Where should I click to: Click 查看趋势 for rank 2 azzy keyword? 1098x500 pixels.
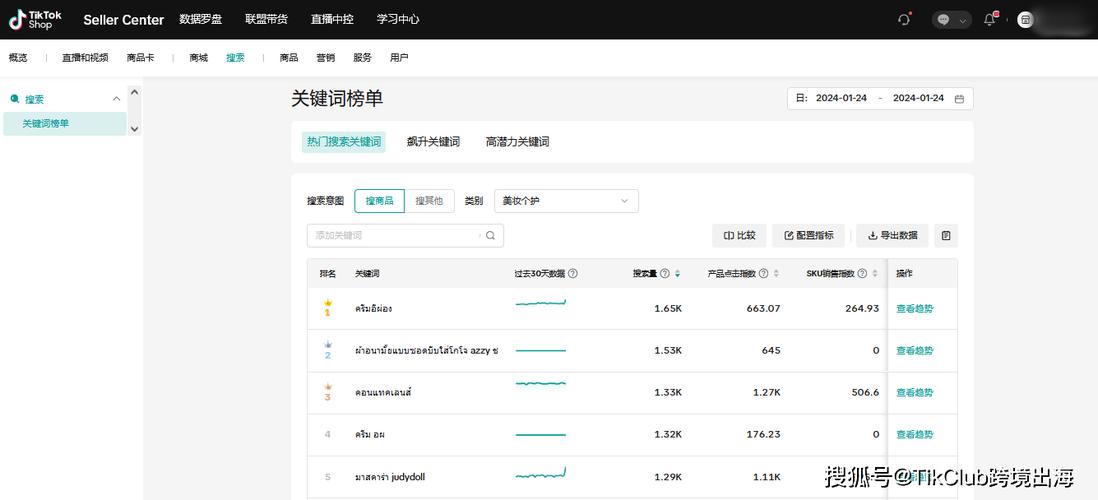coord(915,351)
